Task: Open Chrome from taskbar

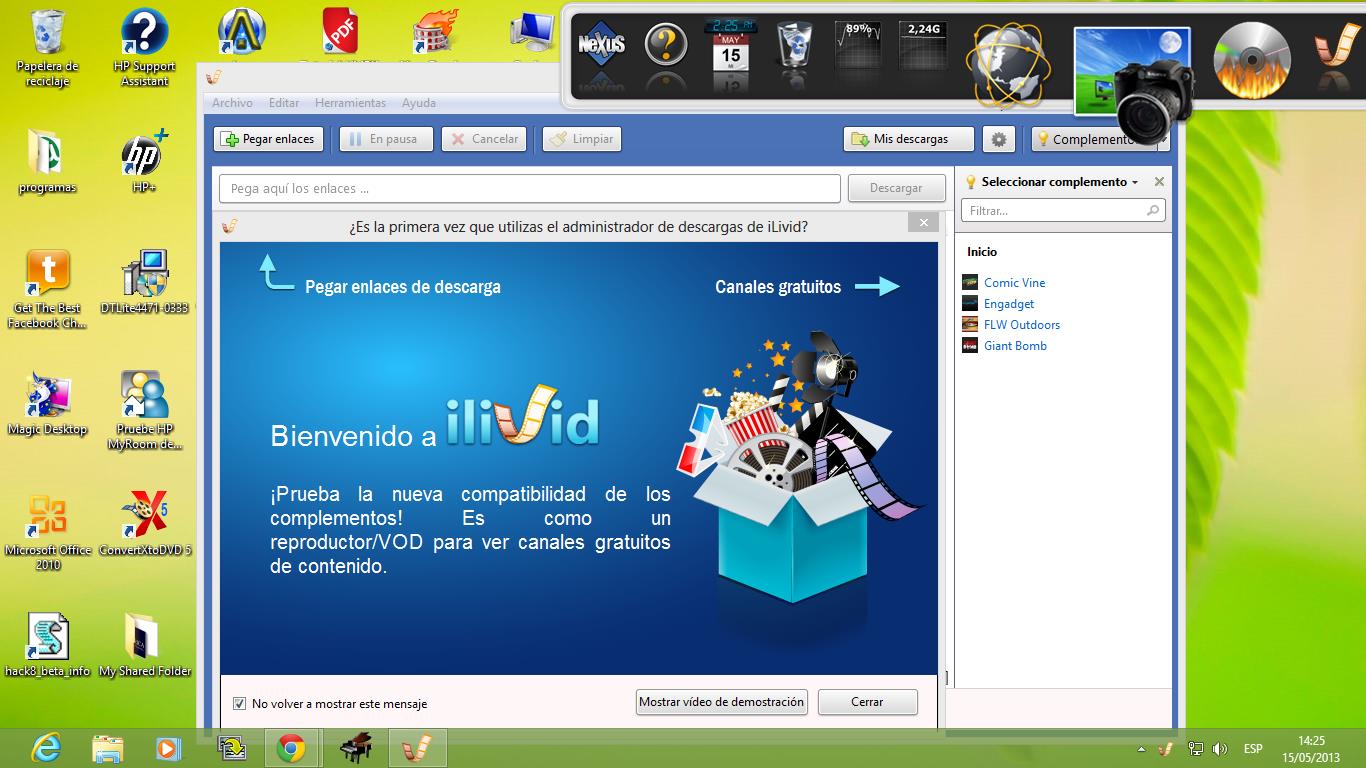Action: (x=291, y=748)
